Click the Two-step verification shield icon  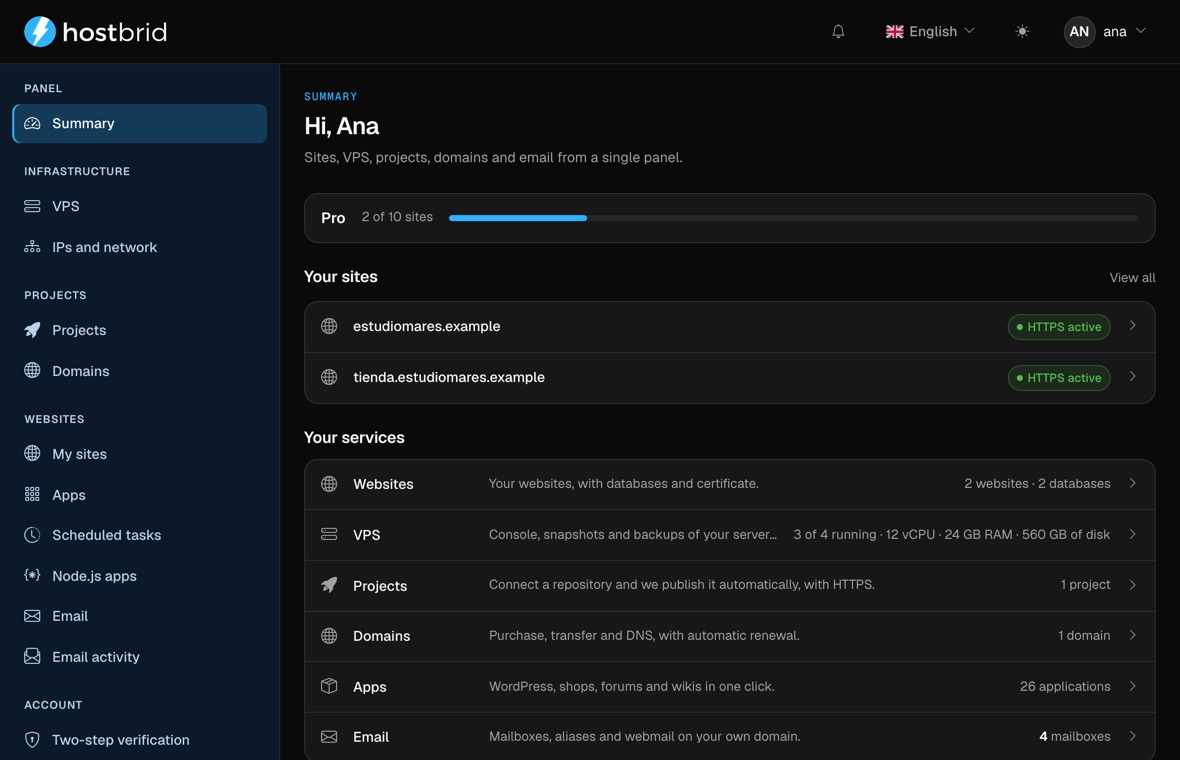pyautogui.click(x=32, y=740)
